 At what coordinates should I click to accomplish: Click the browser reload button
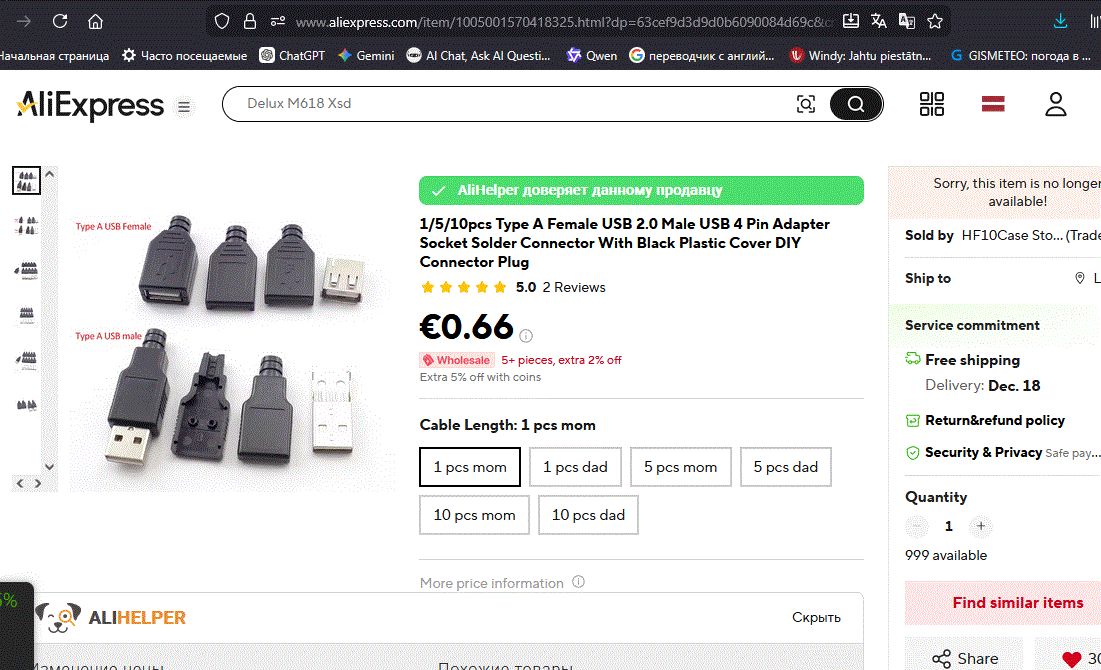(60, 21)
